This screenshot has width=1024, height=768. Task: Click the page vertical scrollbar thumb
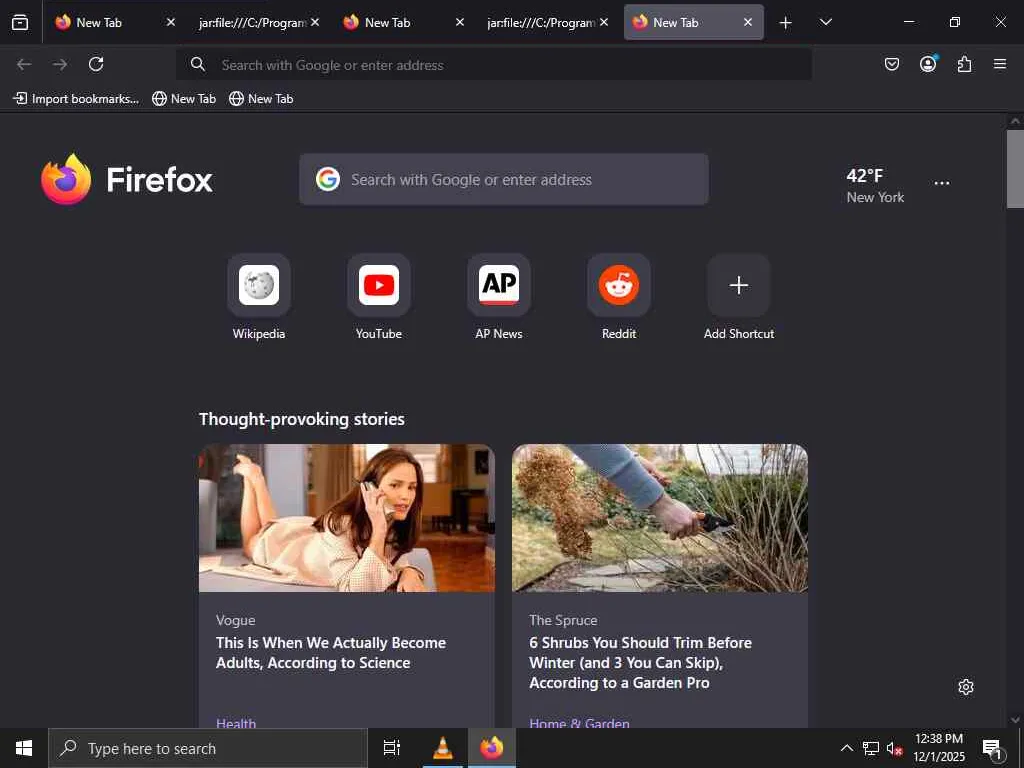coord(1015,168)
